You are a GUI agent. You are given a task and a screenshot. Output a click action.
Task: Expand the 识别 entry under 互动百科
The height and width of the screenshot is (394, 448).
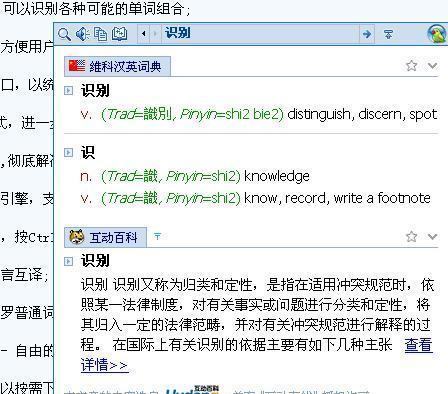tap(68, 261)
